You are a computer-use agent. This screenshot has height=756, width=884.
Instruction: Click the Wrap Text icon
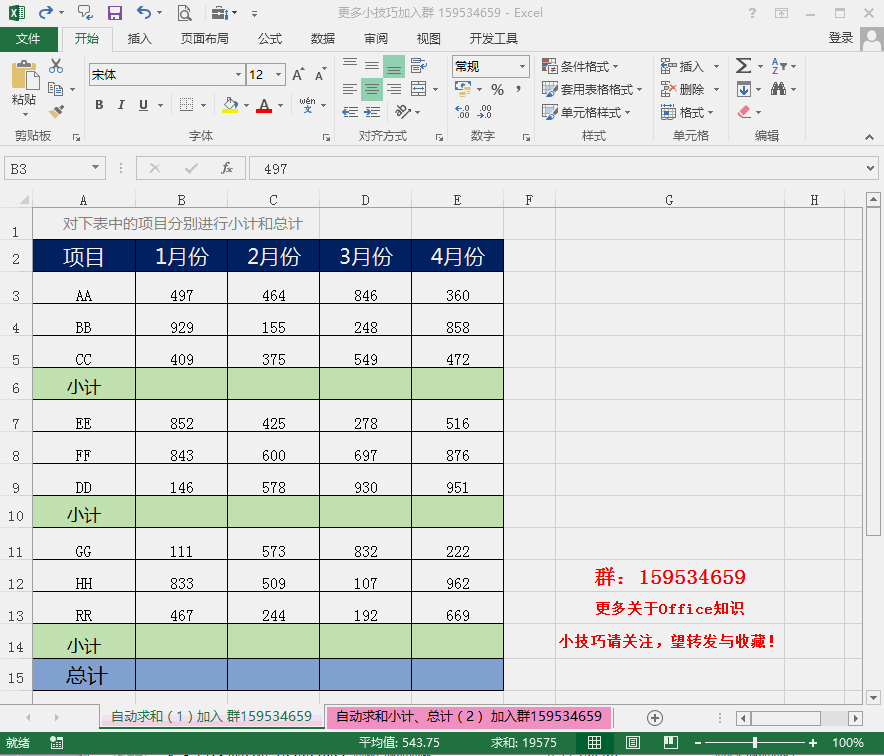[x=418, y=66]
